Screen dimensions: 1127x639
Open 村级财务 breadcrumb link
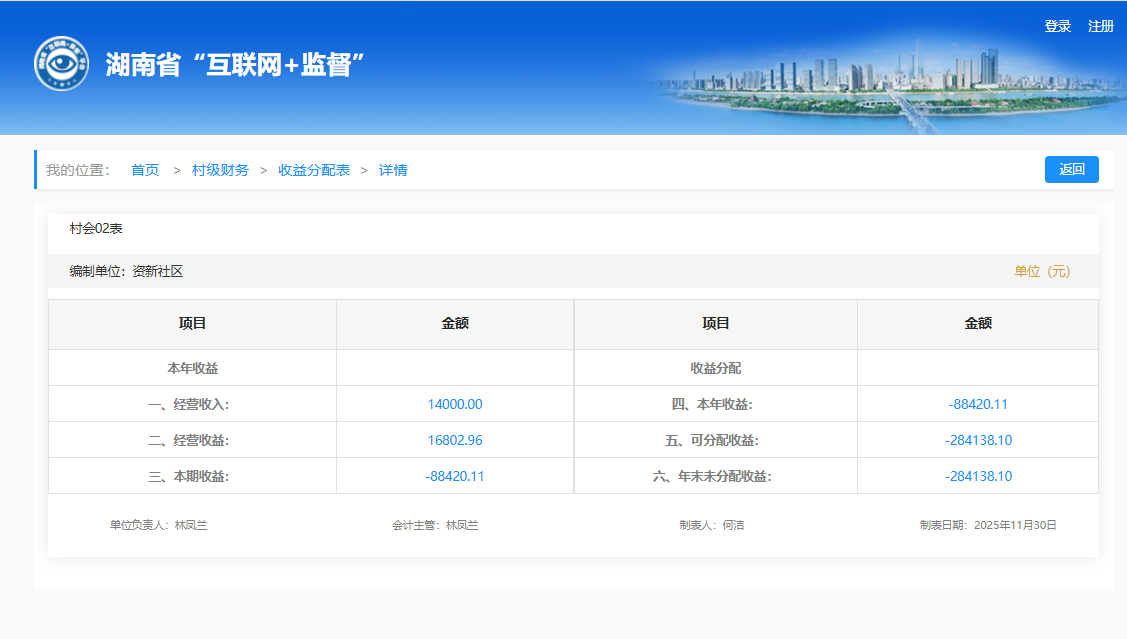(220, 170)
